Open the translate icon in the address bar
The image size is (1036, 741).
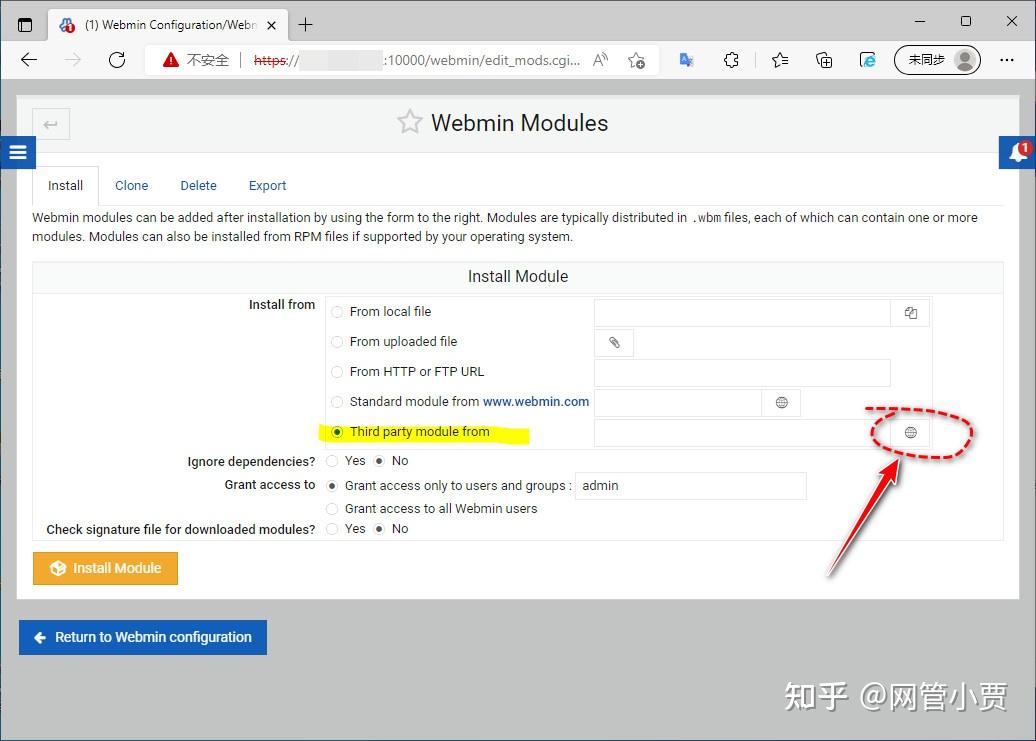[x=685, y=60]
